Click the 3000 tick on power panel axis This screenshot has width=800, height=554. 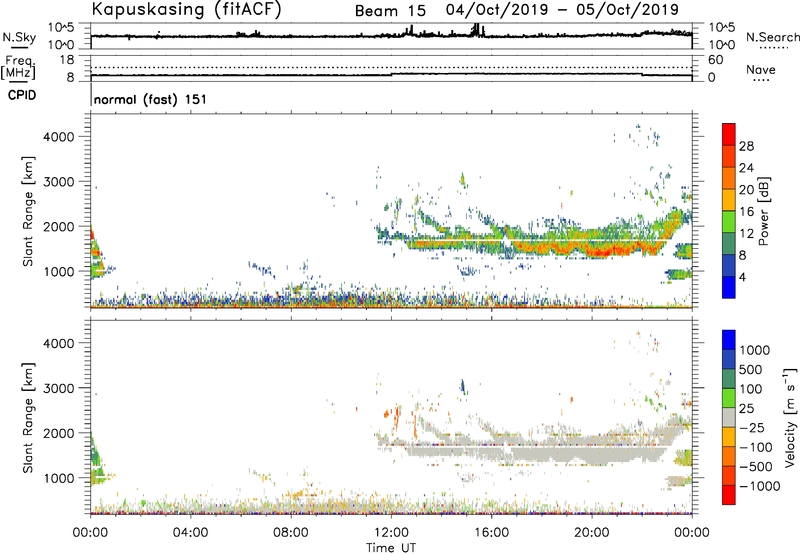coord(59,182)
